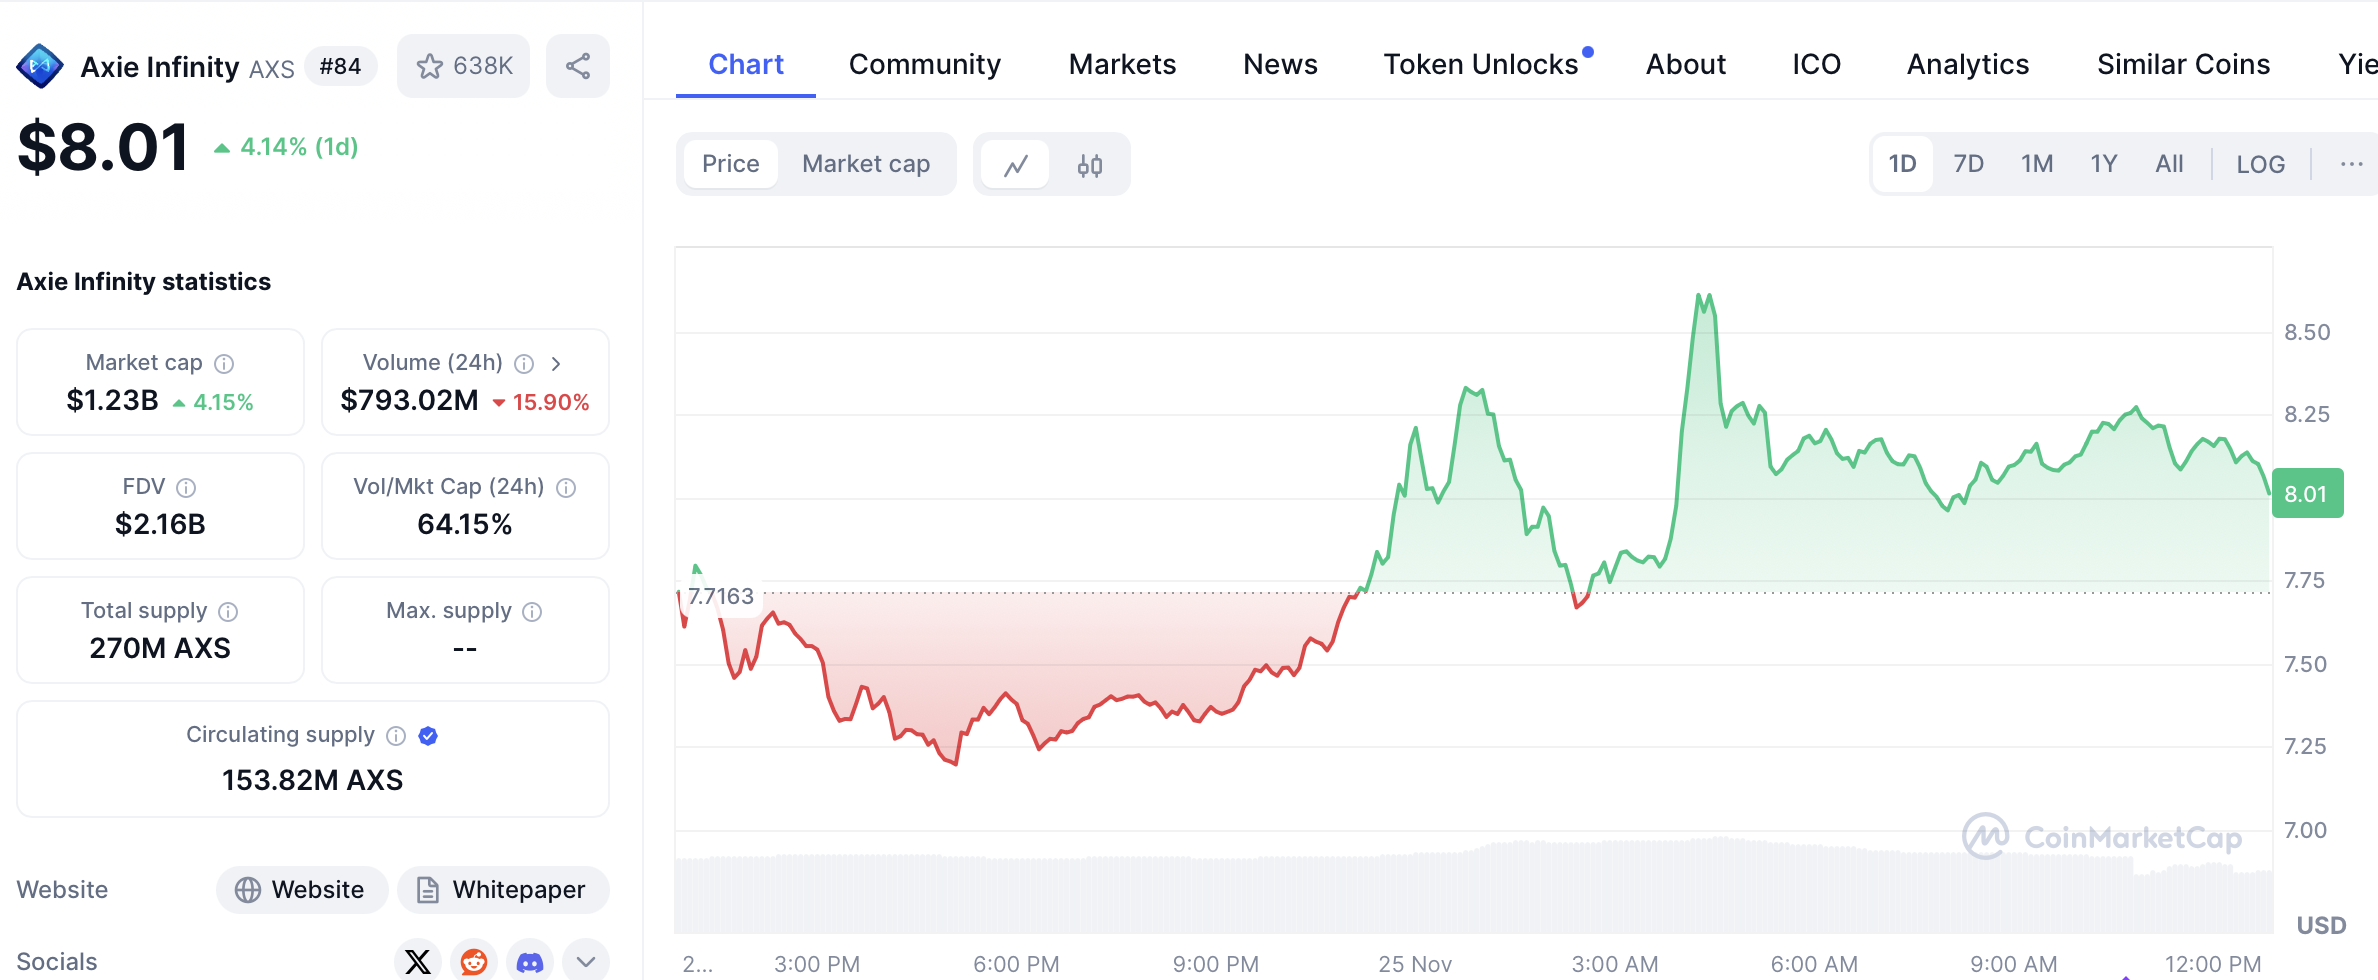Switch chart to Market cap
Screen dimensions: 2378x980
866,164
